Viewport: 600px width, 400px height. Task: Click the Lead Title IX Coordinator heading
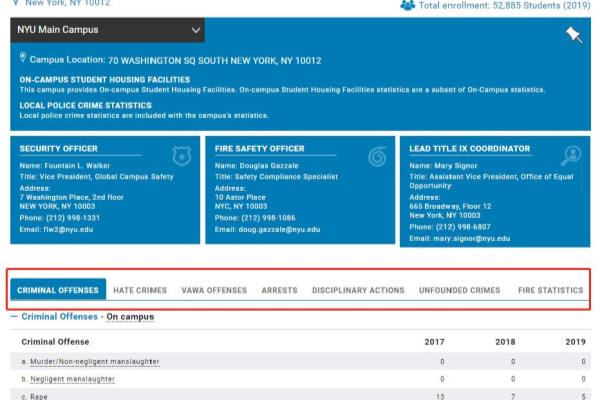(470, 149)
